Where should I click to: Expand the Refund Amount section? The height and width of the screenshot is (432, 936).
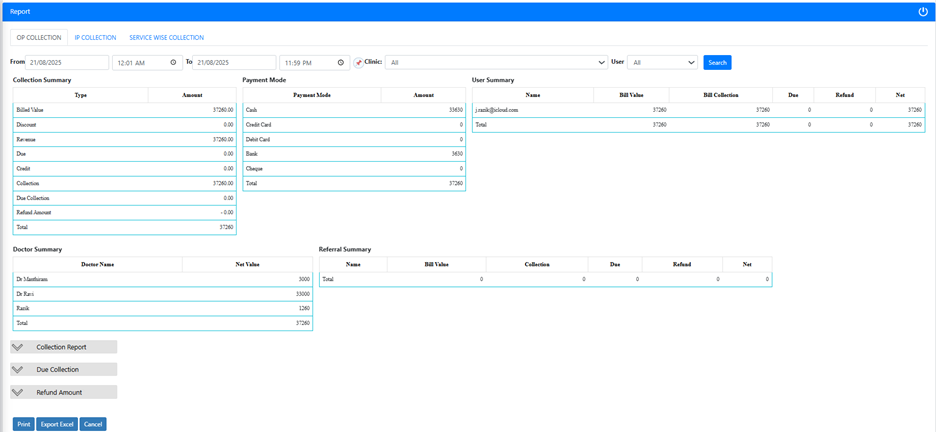coord(59,393)
